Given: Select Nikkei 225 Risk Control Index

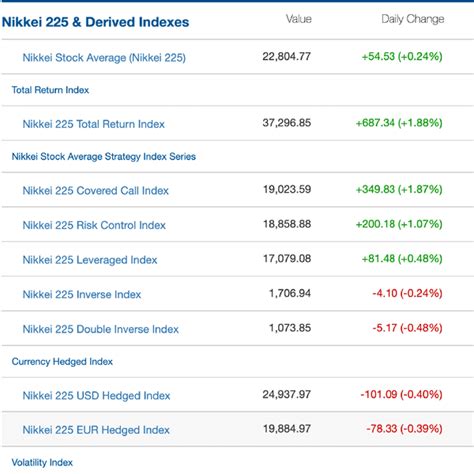Looking at the screenshot, I should click(x=94, y=225).
